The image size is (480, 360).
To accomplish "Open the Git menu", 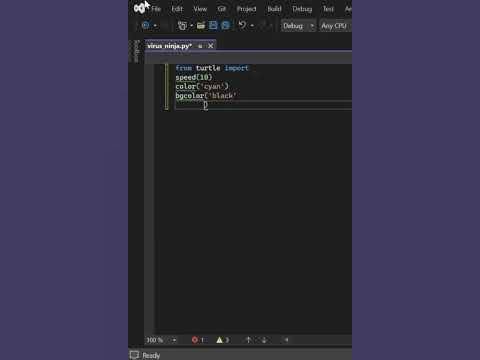I will coord(222,9).
